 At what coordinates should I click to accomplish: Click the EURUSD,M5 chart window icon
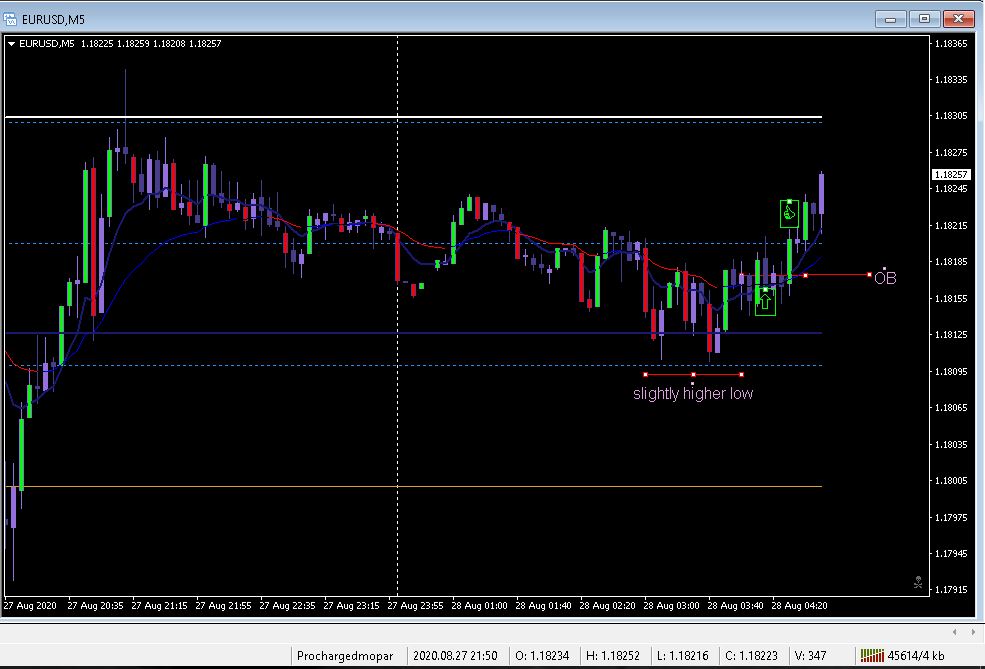[x=10, y=19]
